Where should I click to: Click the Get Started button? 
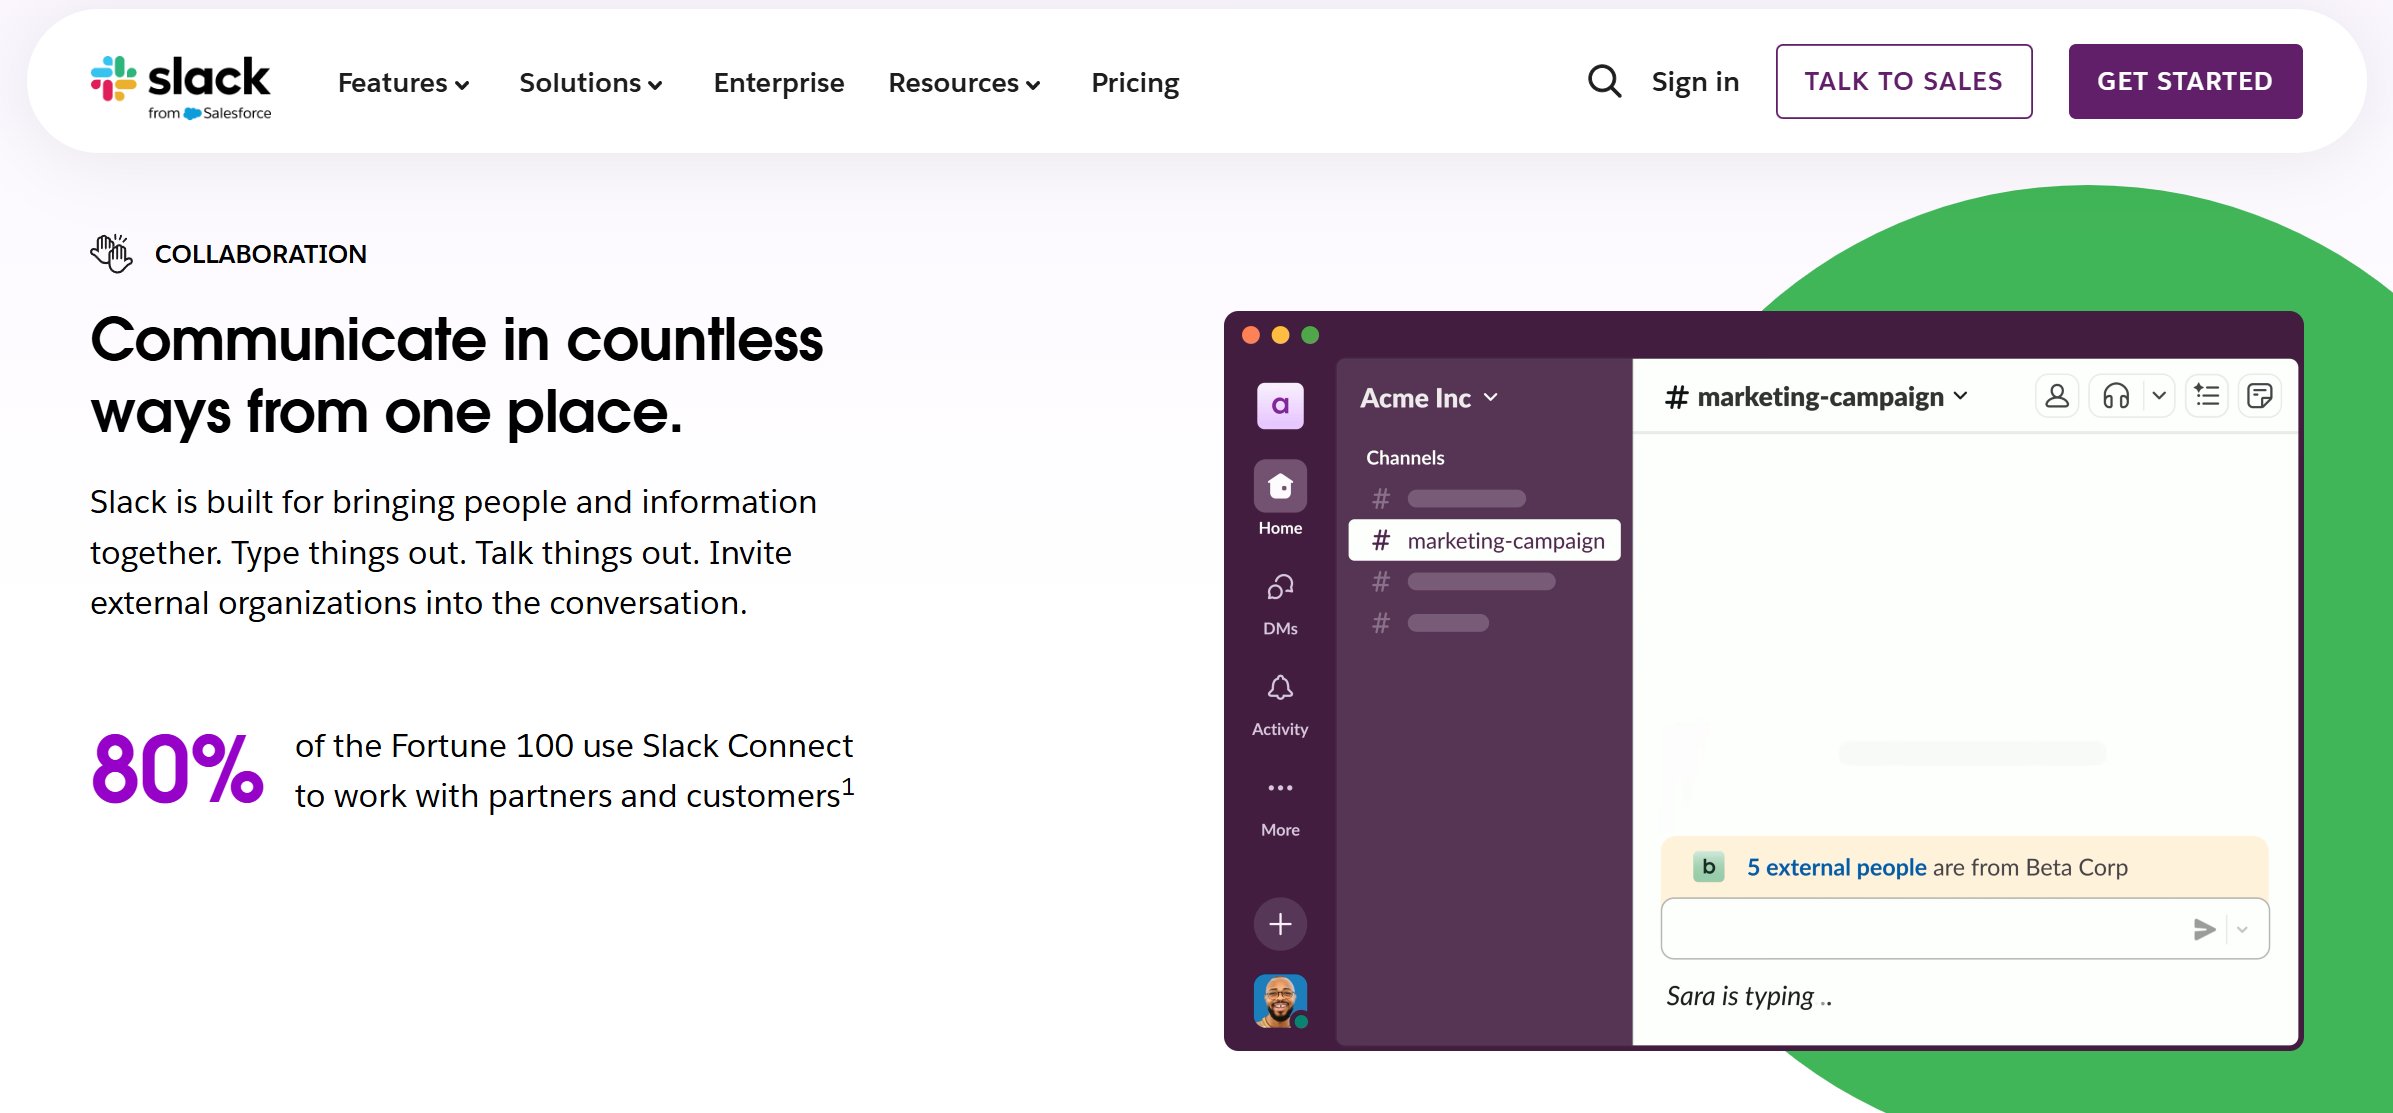[x=2185, y=81]
